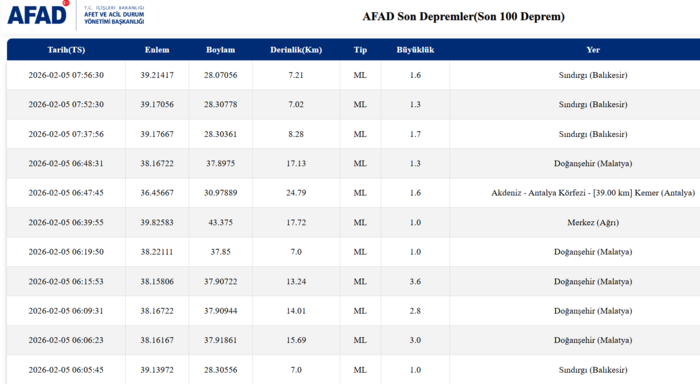Image resolution: width=700 pixels, height=384 pixels.
Task: Click latitude value 39.17056
Action: pyautogui.click(x=157, y=104)
